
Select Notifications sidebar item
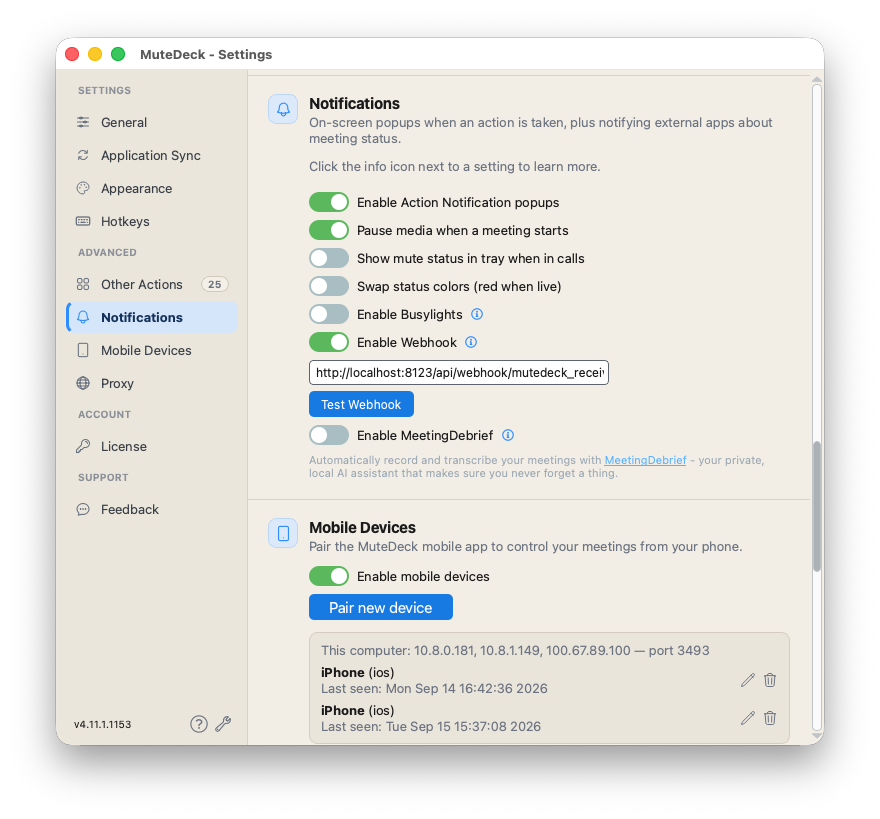tap(152, 318)
